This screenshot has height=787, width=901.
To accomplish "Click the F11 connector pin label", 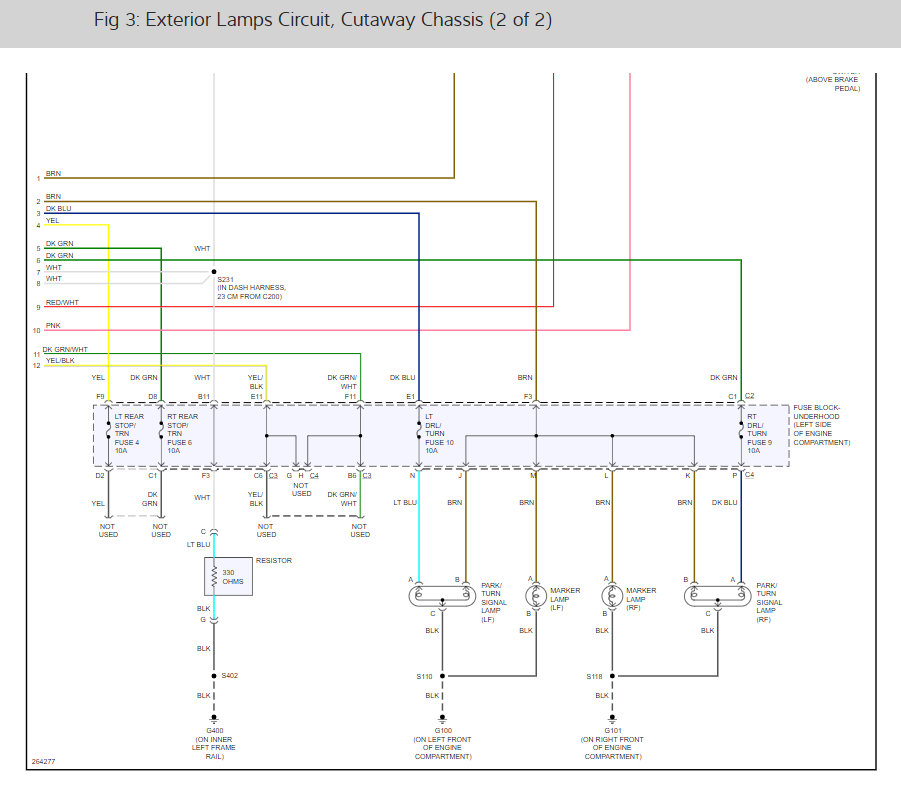I will 350,396.
